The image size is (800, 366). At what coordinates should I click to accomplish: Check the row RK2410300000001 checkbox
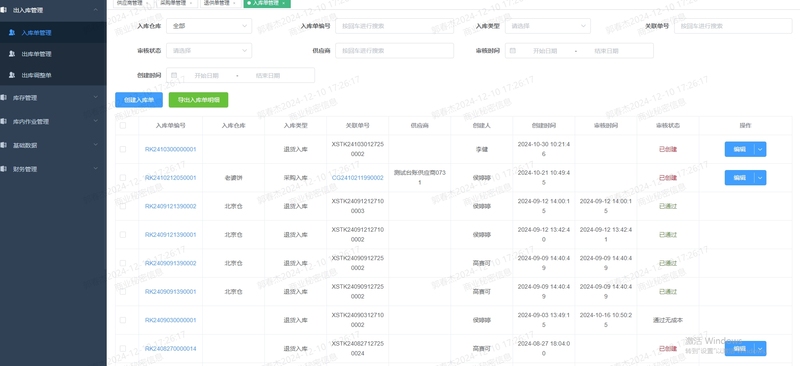click(122, 149)
